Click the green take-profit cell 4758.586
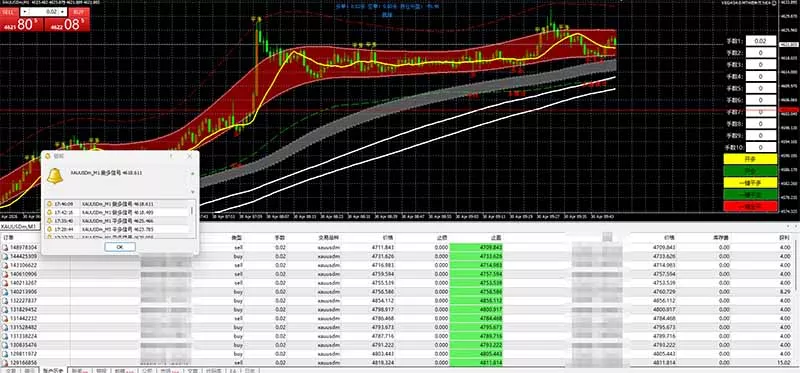Image resolution: width=800 pixels, height=373 pixels. (x=476, y=292)
